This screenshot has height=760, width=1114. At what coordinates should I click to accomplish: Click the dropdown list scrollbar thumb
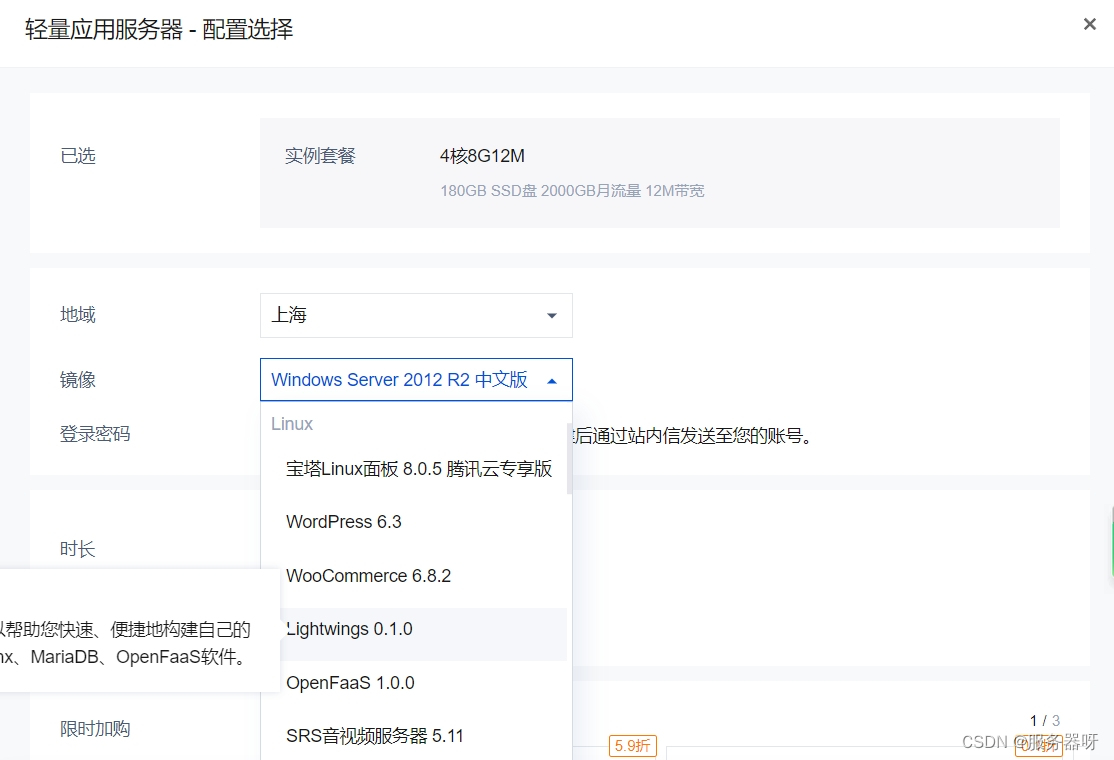(x=569, y=458)
